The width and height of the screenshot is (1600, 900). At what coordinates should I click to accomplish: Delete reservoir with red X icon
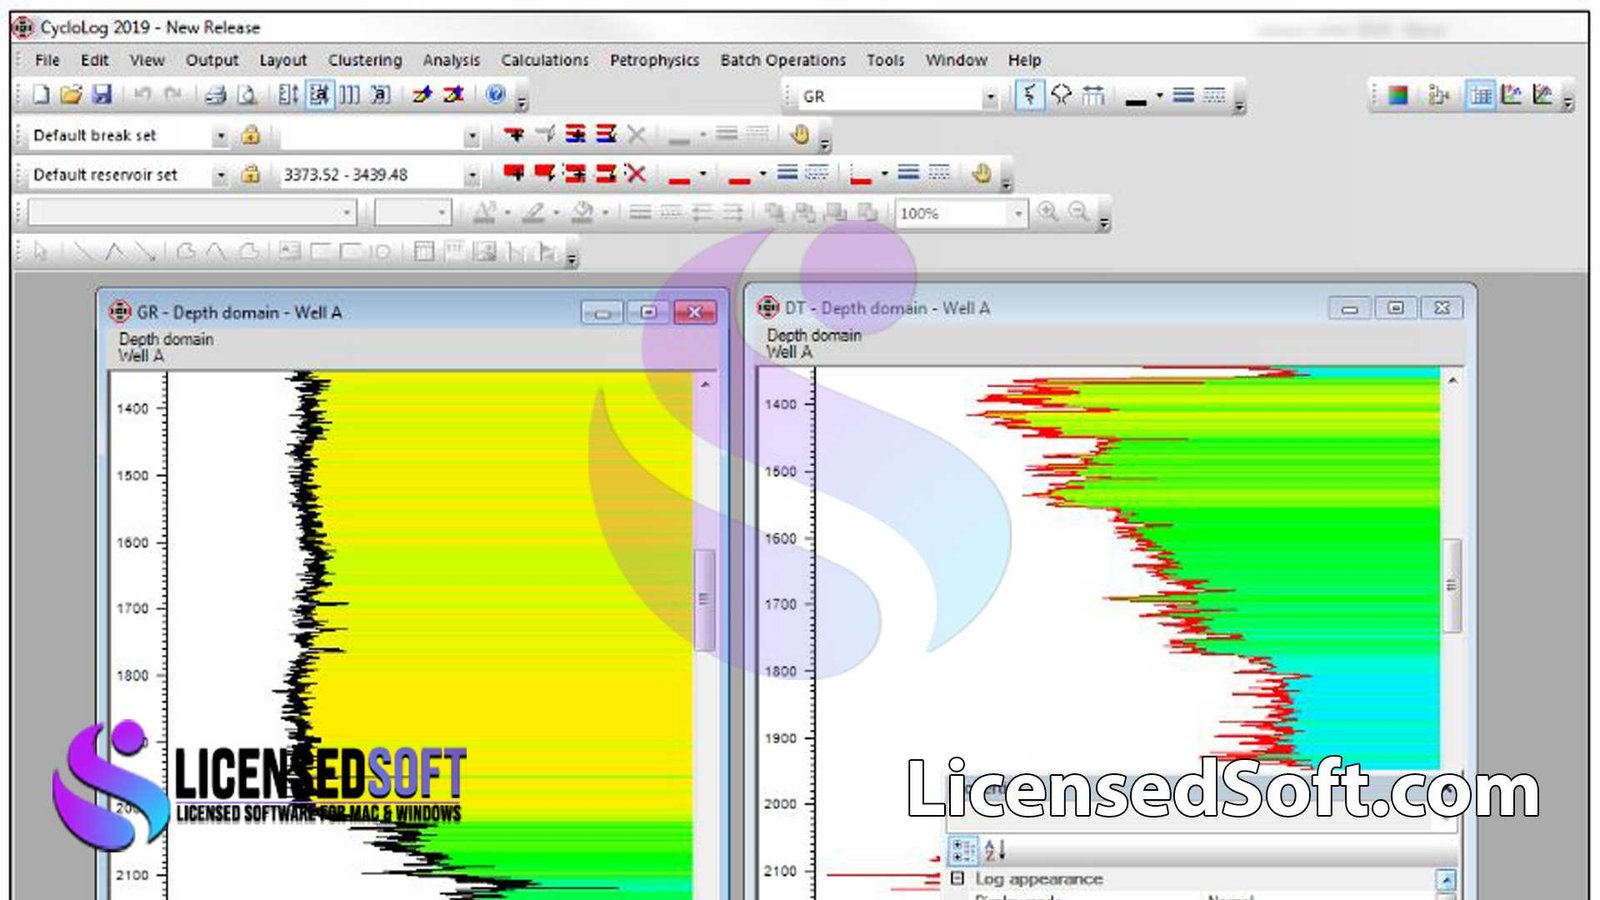pos(636,173)
